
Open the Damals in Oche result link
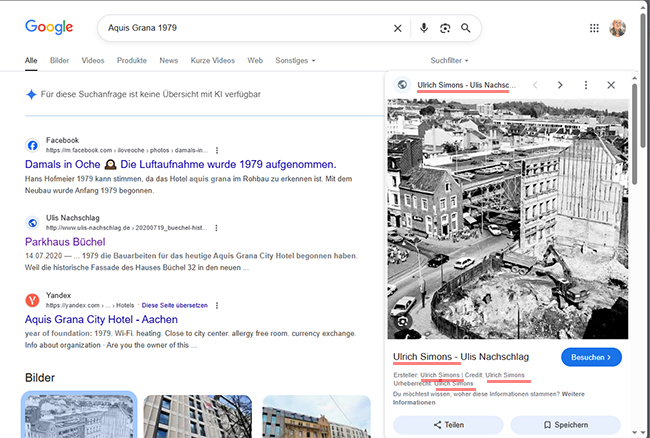180,165
